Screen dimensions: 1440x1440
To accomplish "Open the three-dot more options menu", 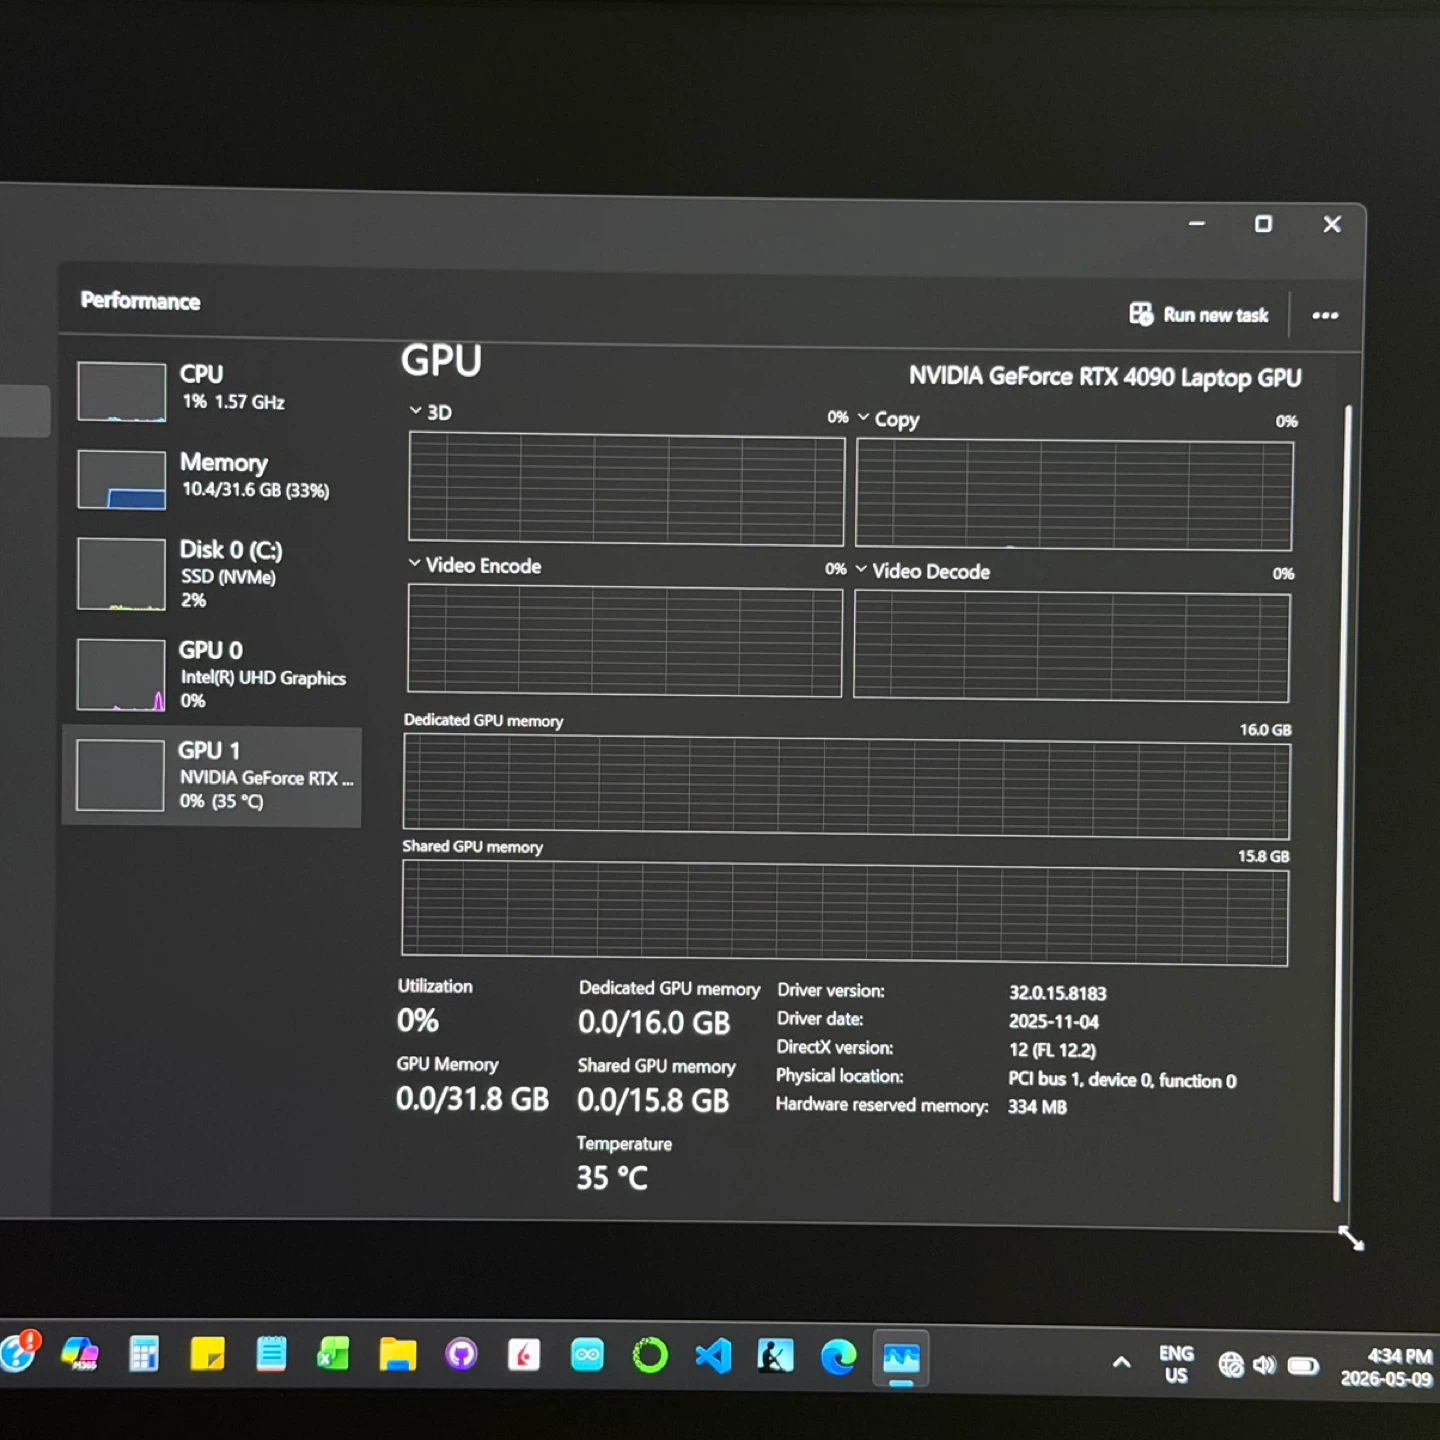I will point(1325,316).
